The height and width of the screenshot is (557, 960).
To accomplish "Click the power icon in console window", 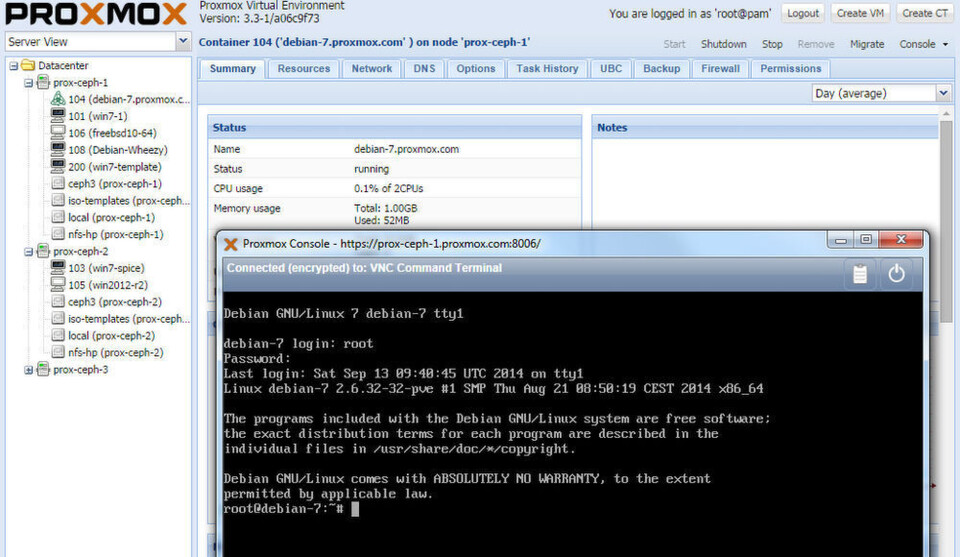I will click(896, 274).
